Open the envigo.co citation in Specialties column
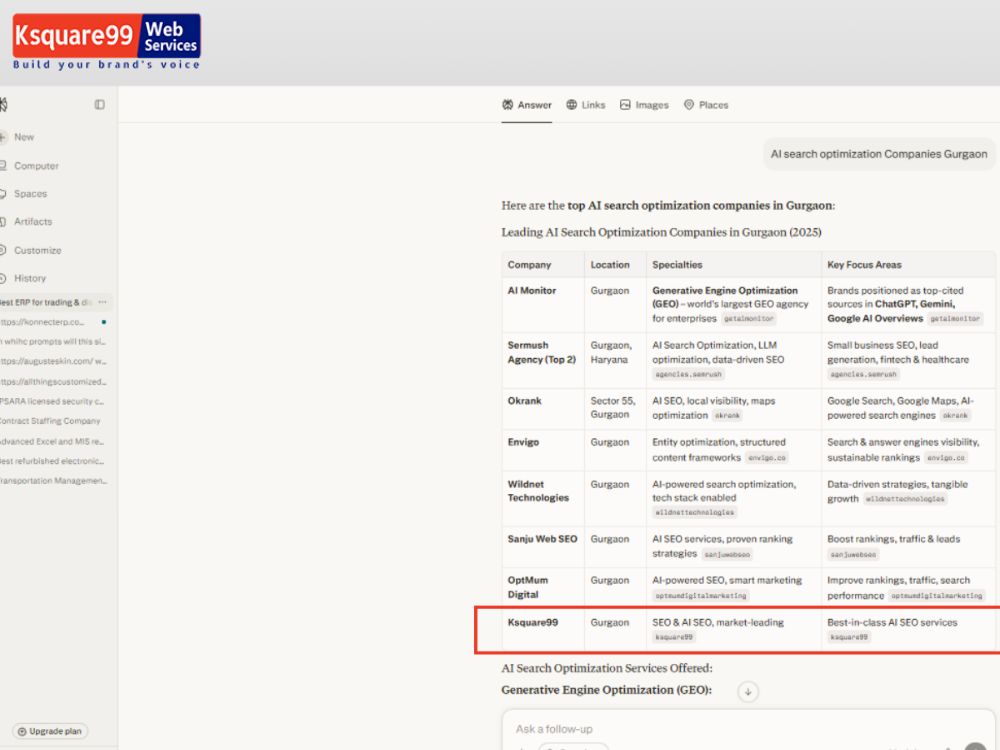The image size is (1000, 750). coord(767,458)
